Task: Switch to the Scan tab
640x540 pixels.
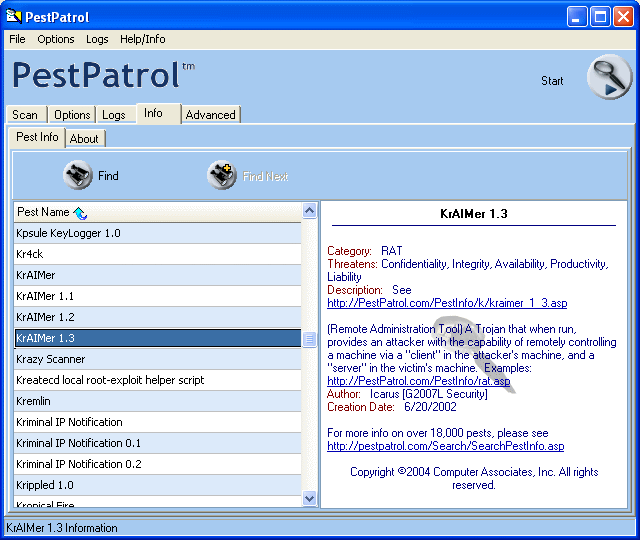Action: pos(25,115)
